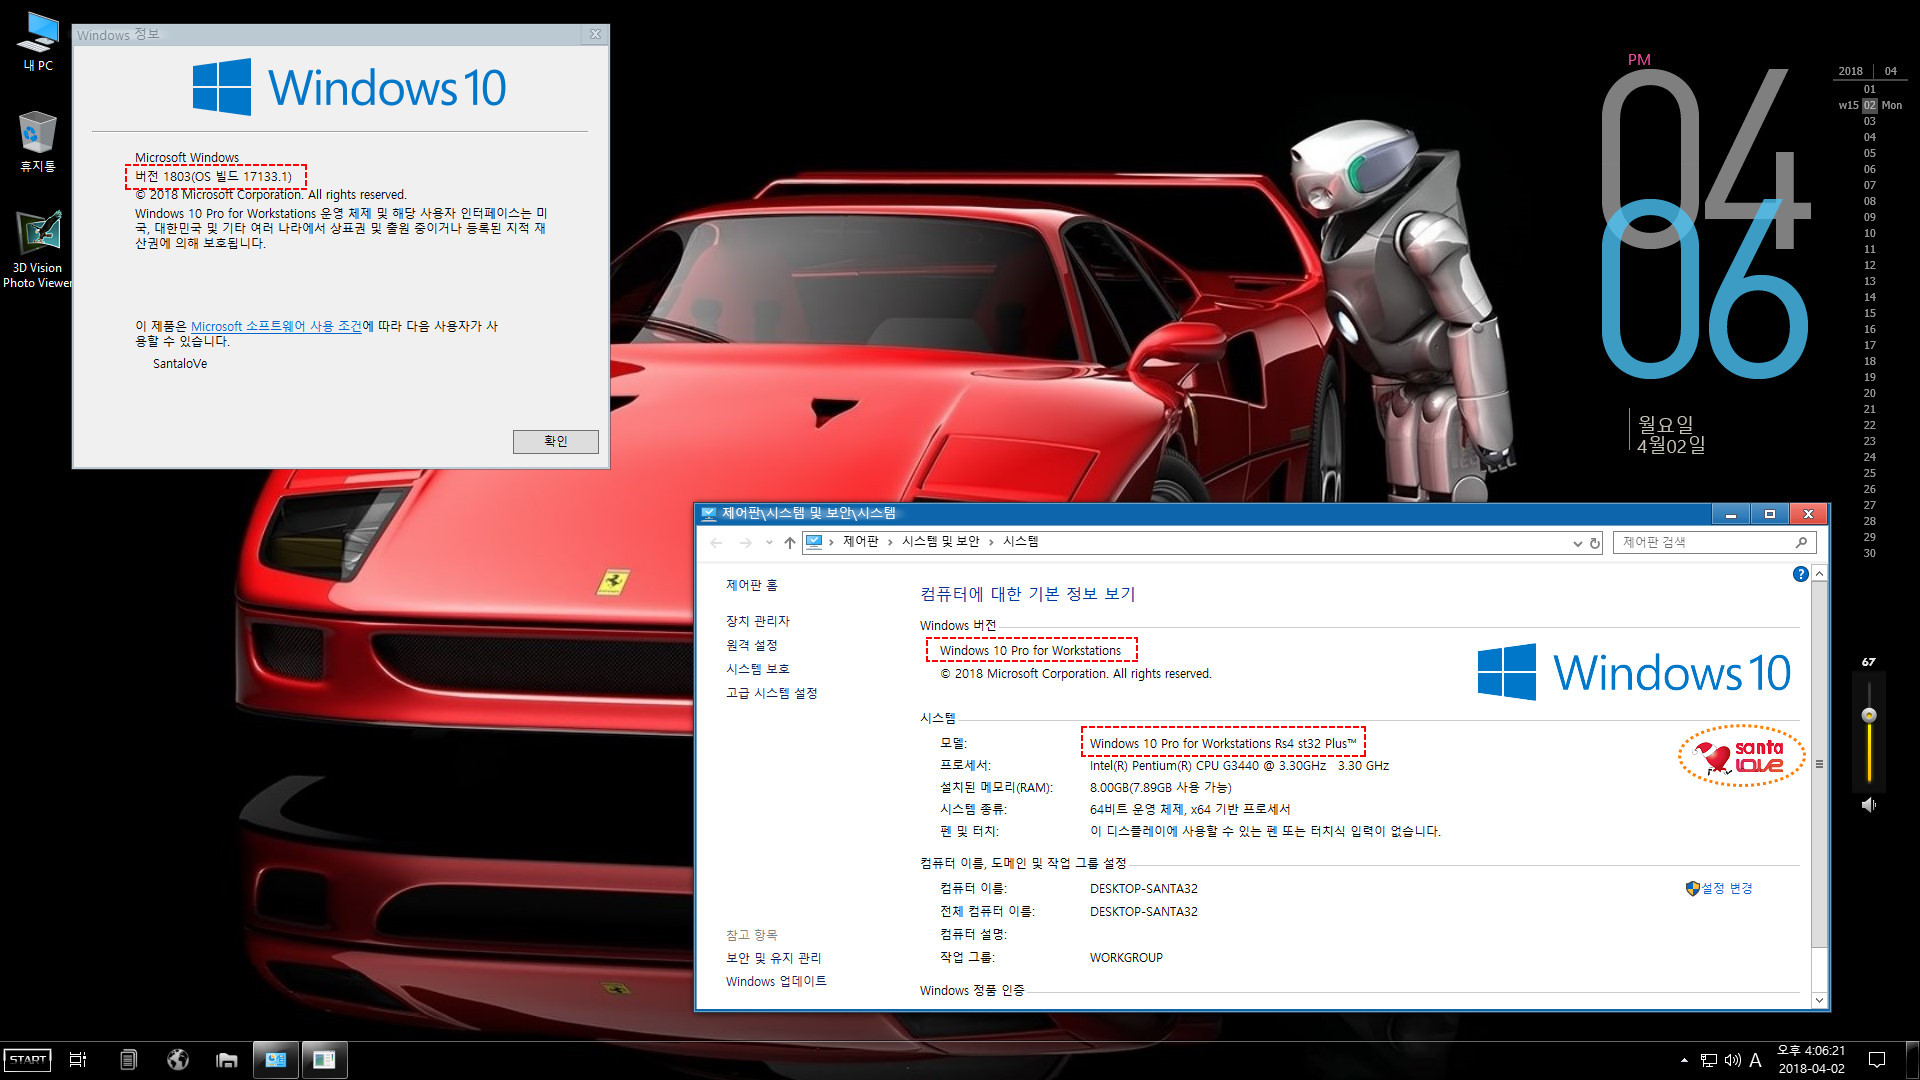
Task: Switch to Control Panel system taskbar window
Action: pos(276,1060)
